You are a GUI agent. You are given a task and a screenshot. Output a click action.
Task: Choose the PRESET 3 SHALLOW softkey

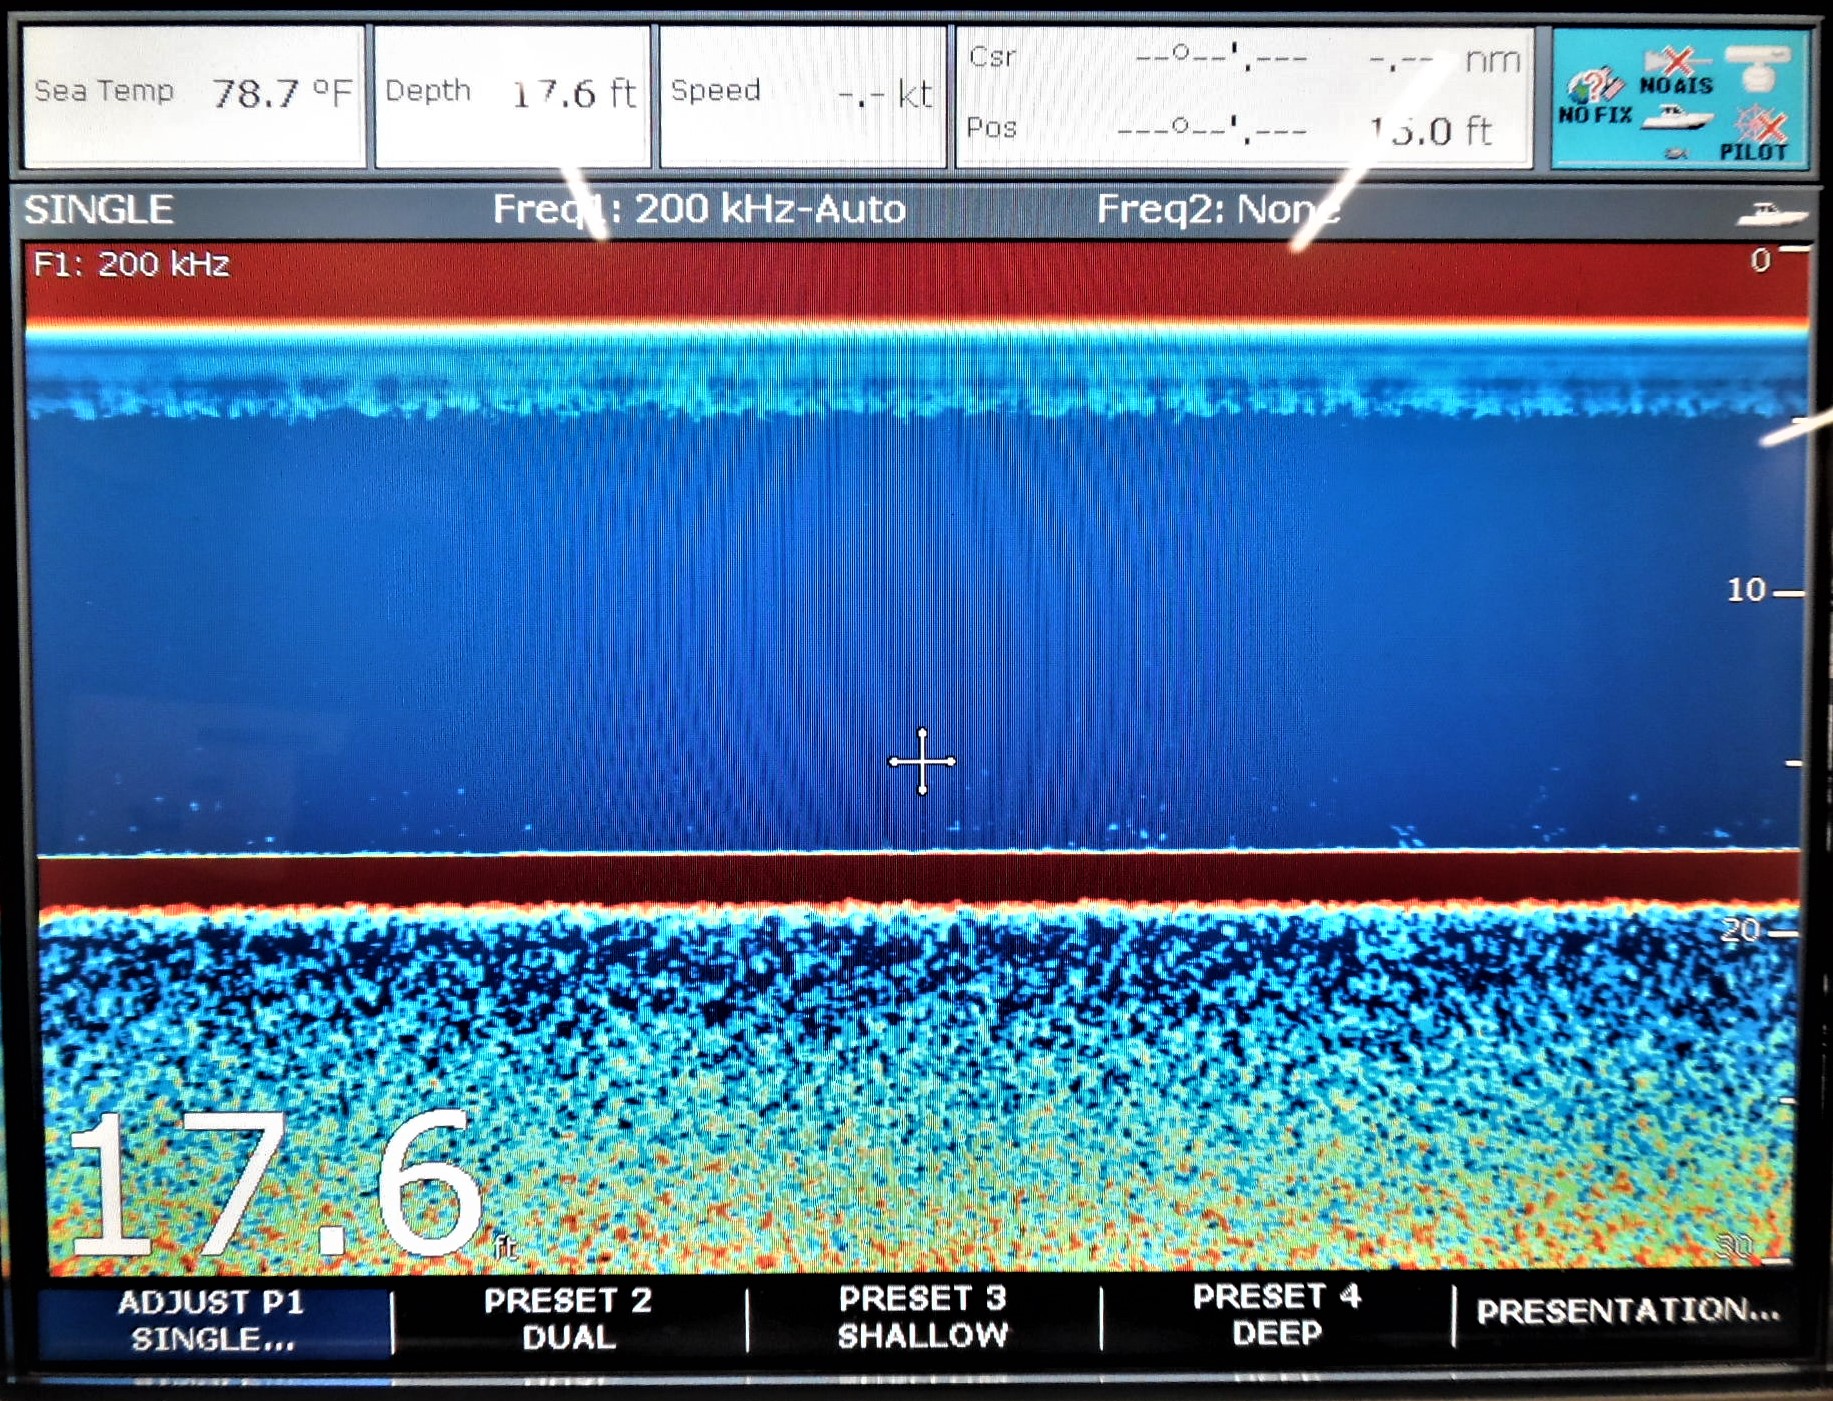point(922,1317)
